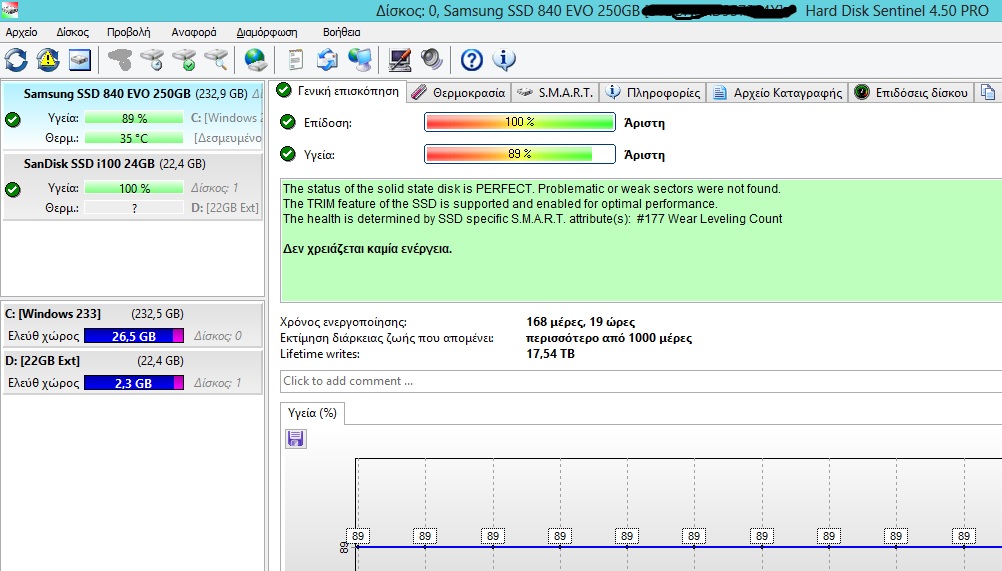Open the Δίσκος menu
Image resolution: width=1002 pixels, height=571 pixels.
pos(72,32)
